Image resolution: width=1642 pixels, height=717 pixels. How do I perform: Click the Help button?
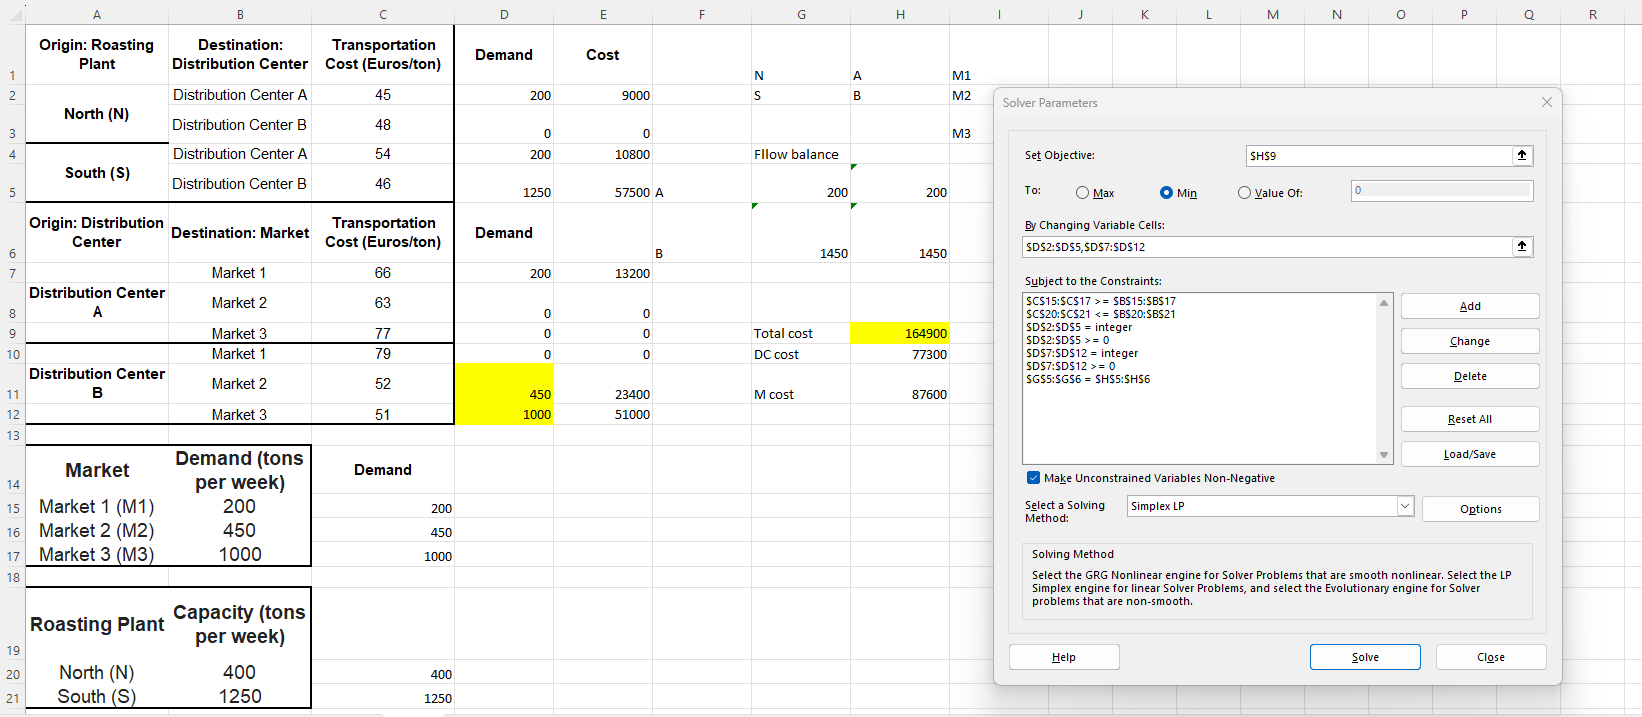click(x=1064, y=657)
